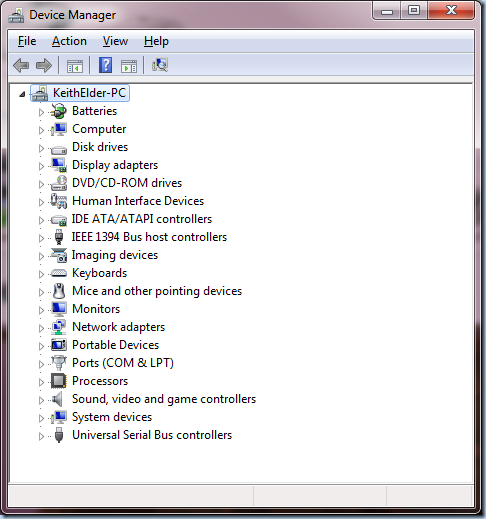Screen dimensions: 486x519
Task: Expand the Display adapters node
Action: click(x=41, y=166)
